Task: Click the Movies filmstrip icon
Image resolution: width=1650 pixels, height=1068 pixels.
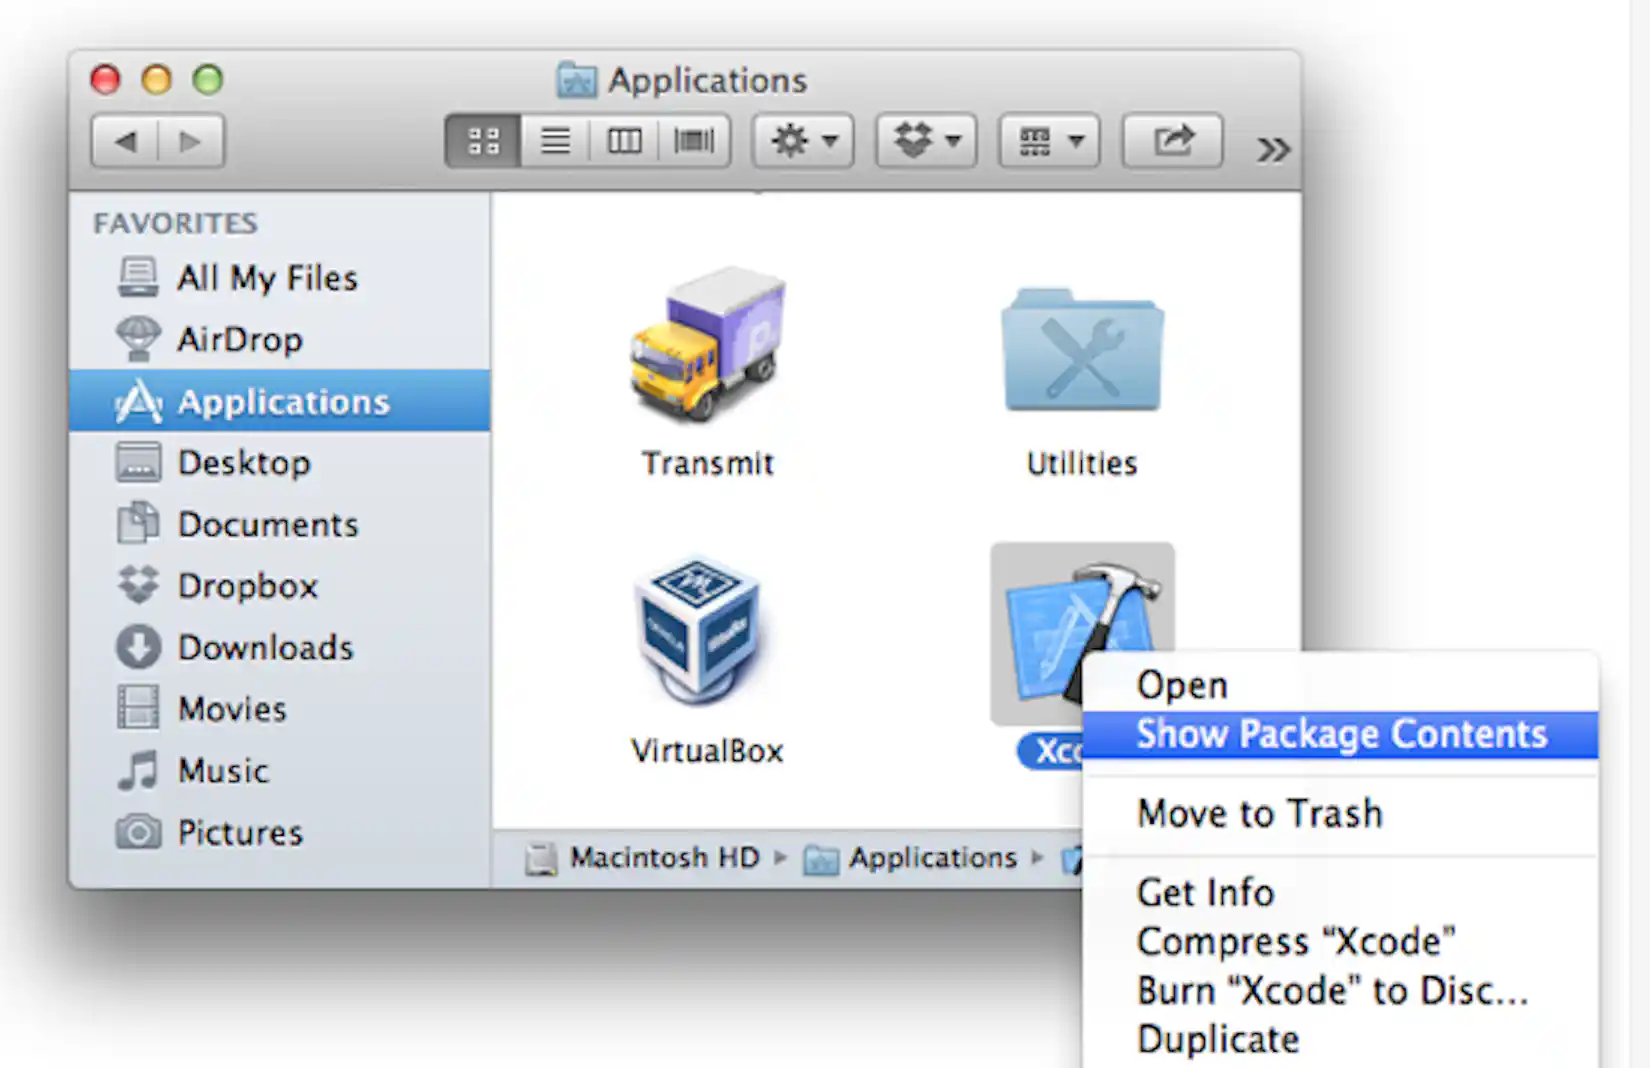Action: pyautogui.click(x=138, y=708)
